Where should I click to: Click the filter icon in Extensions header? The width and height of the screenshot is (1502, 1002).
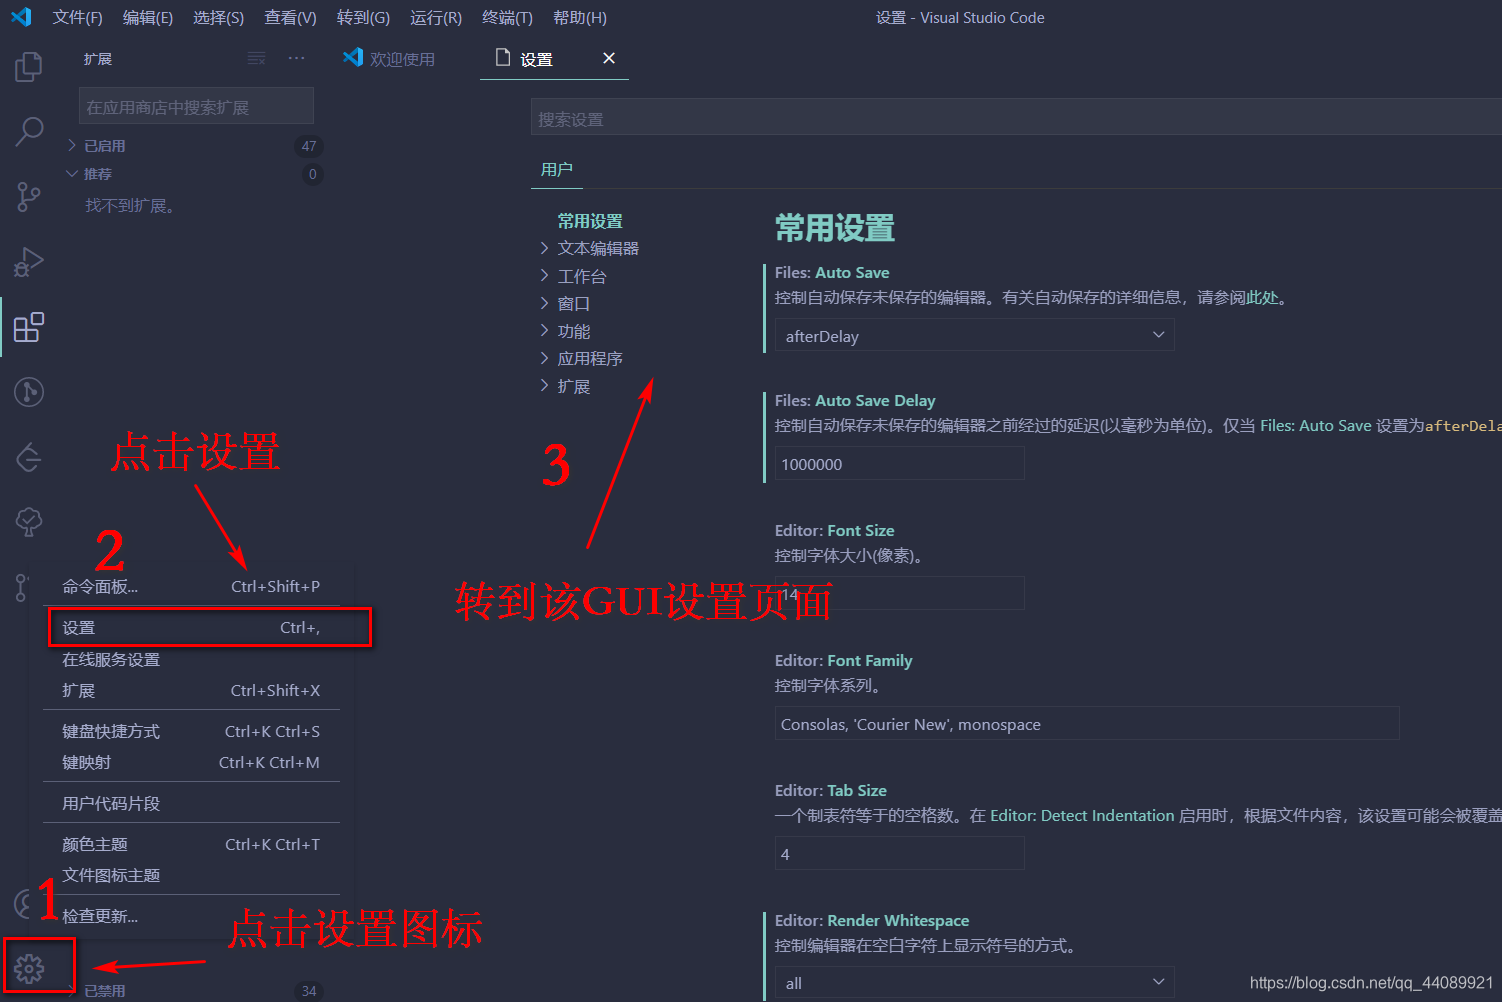[257, 59]
